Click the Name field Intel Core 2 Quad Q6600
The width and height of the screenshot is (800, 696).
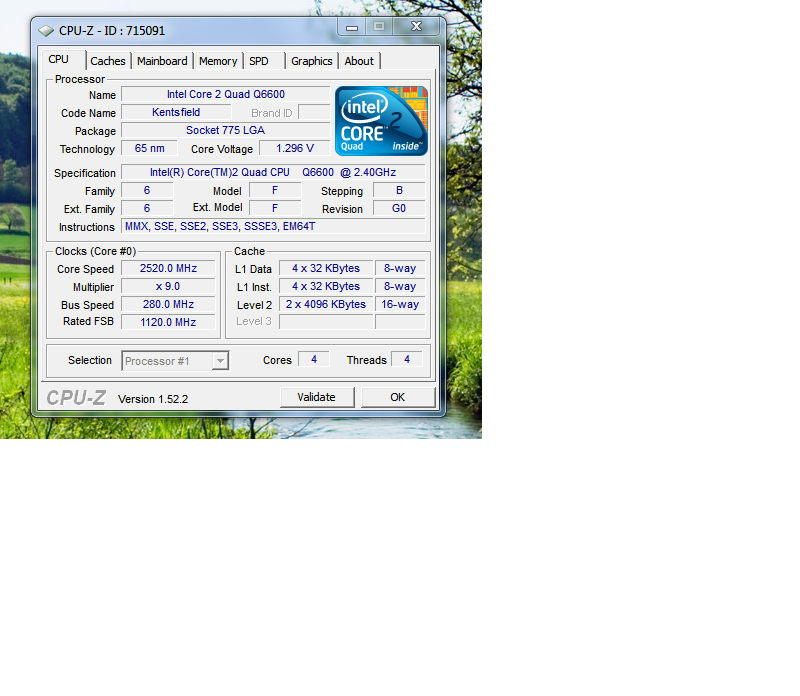click(226, 94)
